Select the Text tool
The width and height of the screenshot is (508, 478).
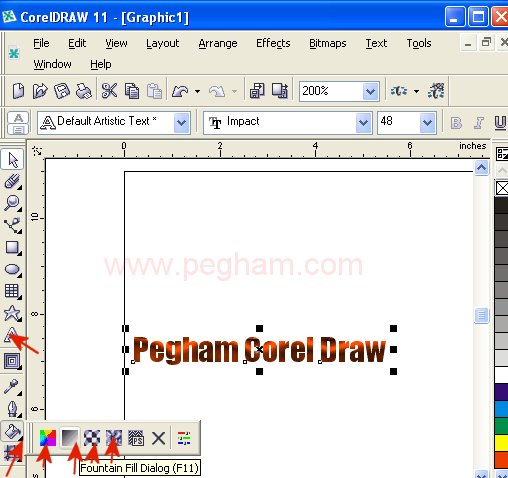[12, 335]
